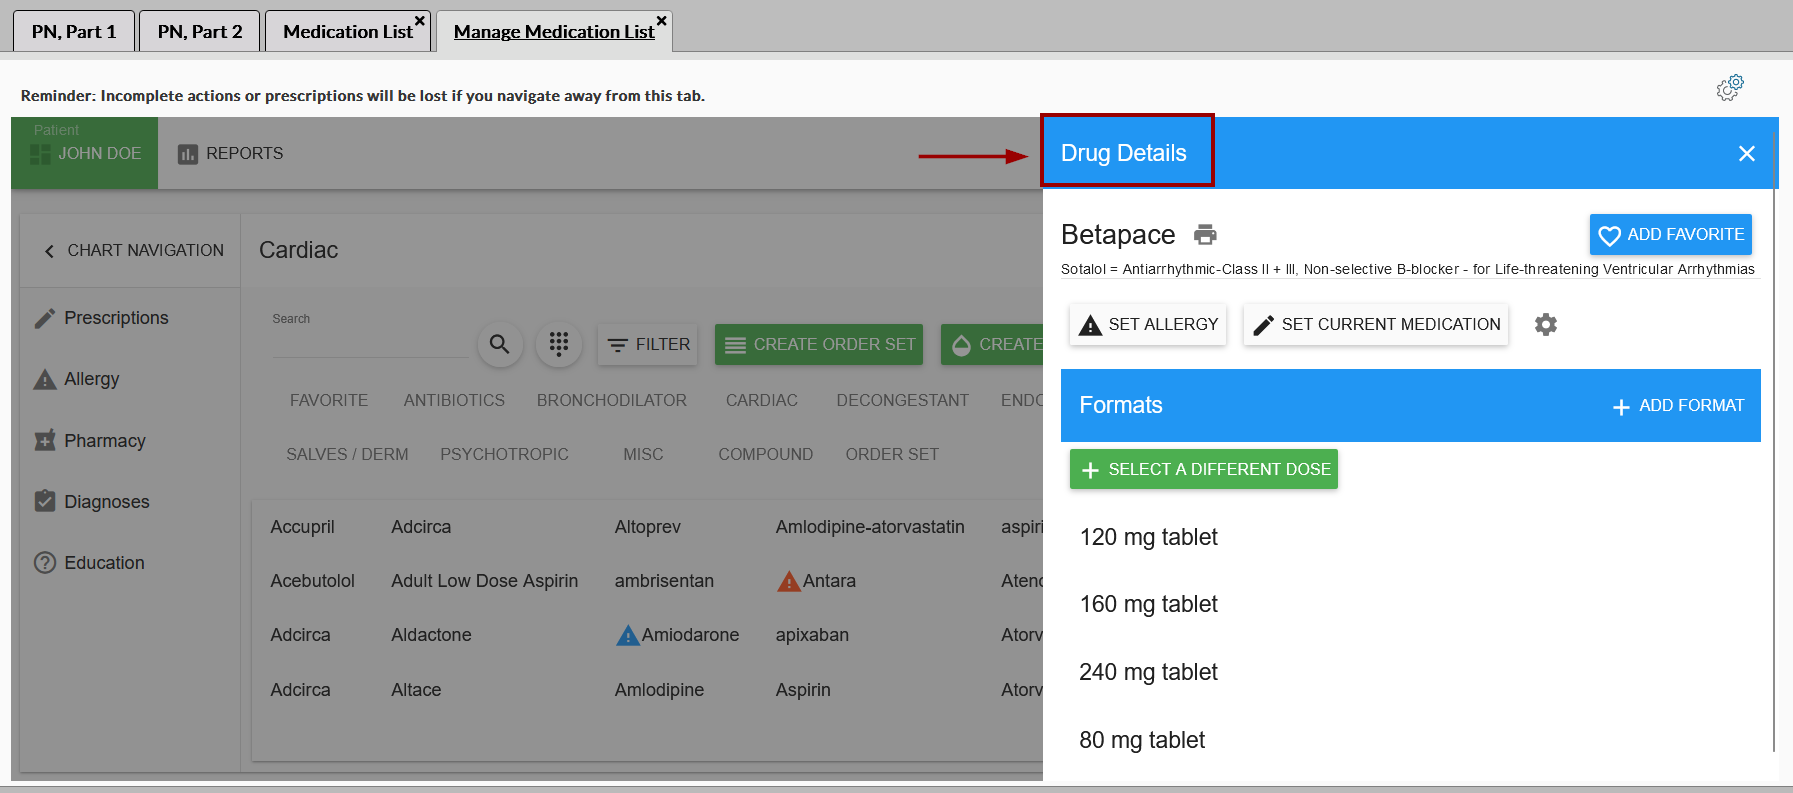Screen dimensions: 1793x793
Task: Click the magnifying glass search icon
Action: 499,345
